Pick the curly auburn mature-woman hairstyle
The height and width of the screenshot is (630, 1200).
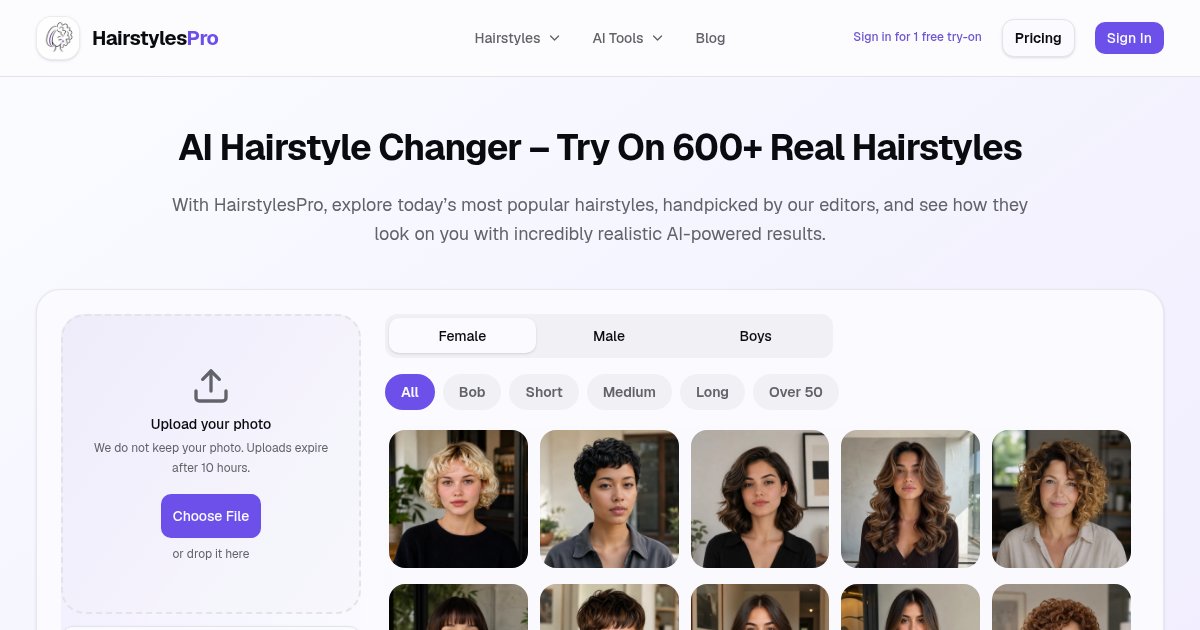[1061, 499]
